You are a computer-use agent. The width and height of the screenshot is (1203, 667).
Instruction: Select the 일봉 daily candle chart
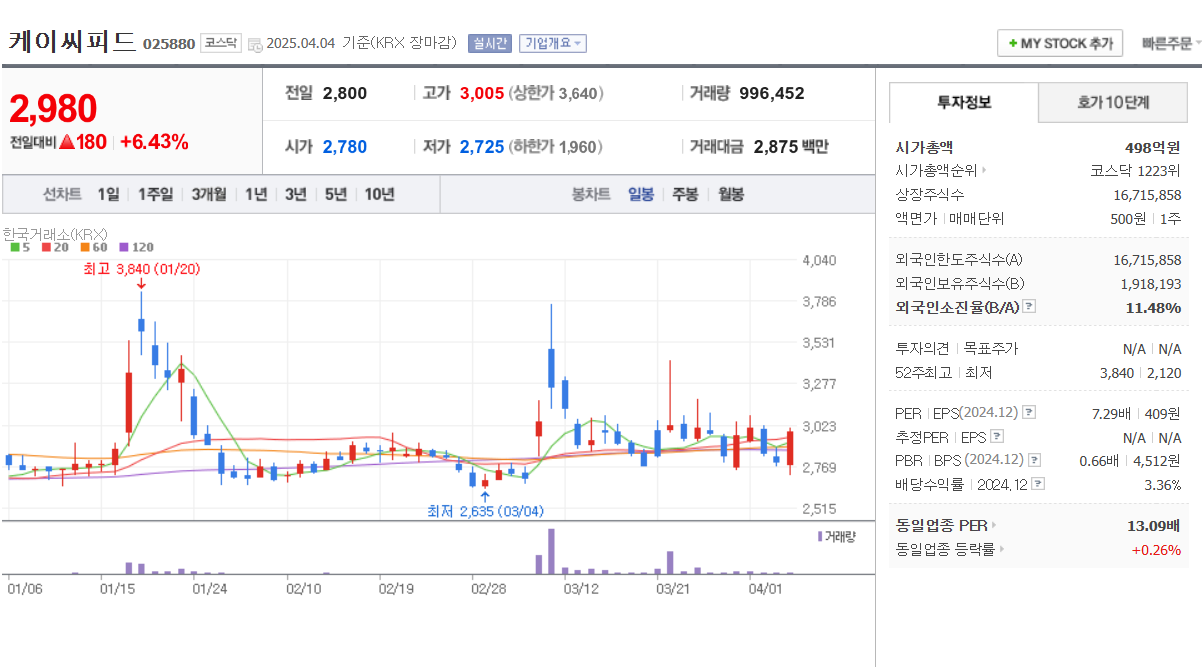pyautogui.click(x=641, y=194)
